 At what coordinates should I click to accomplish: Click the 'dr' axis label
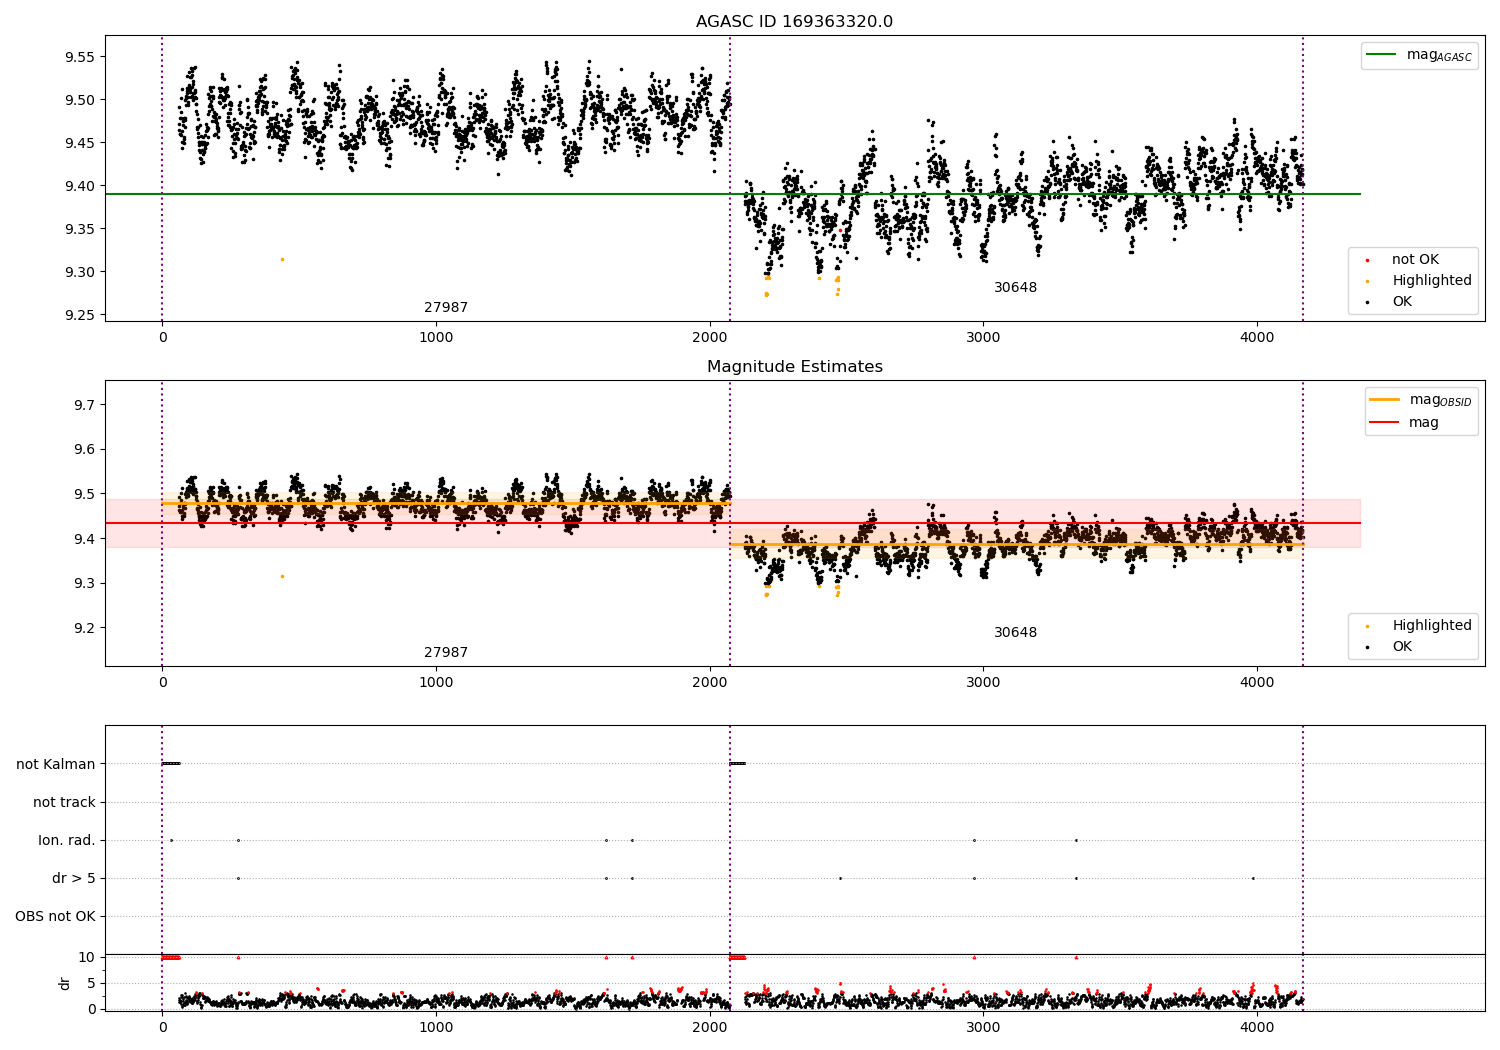[x=65, y=983]
